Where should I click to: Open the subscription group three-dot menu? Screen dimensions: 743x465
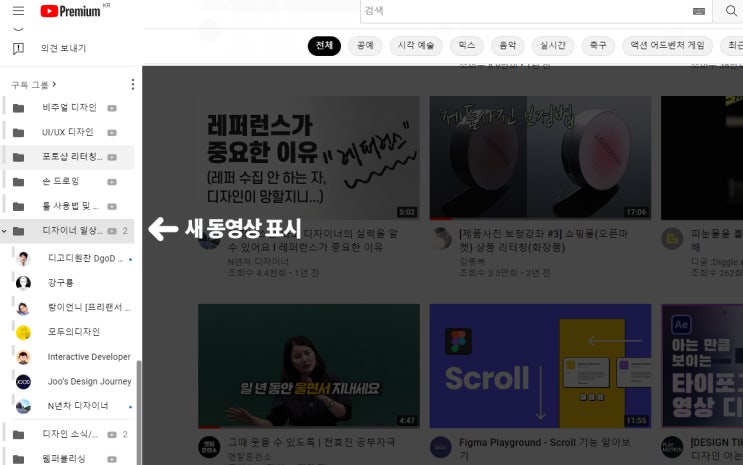pyautogui.click(x=133, y=84)
